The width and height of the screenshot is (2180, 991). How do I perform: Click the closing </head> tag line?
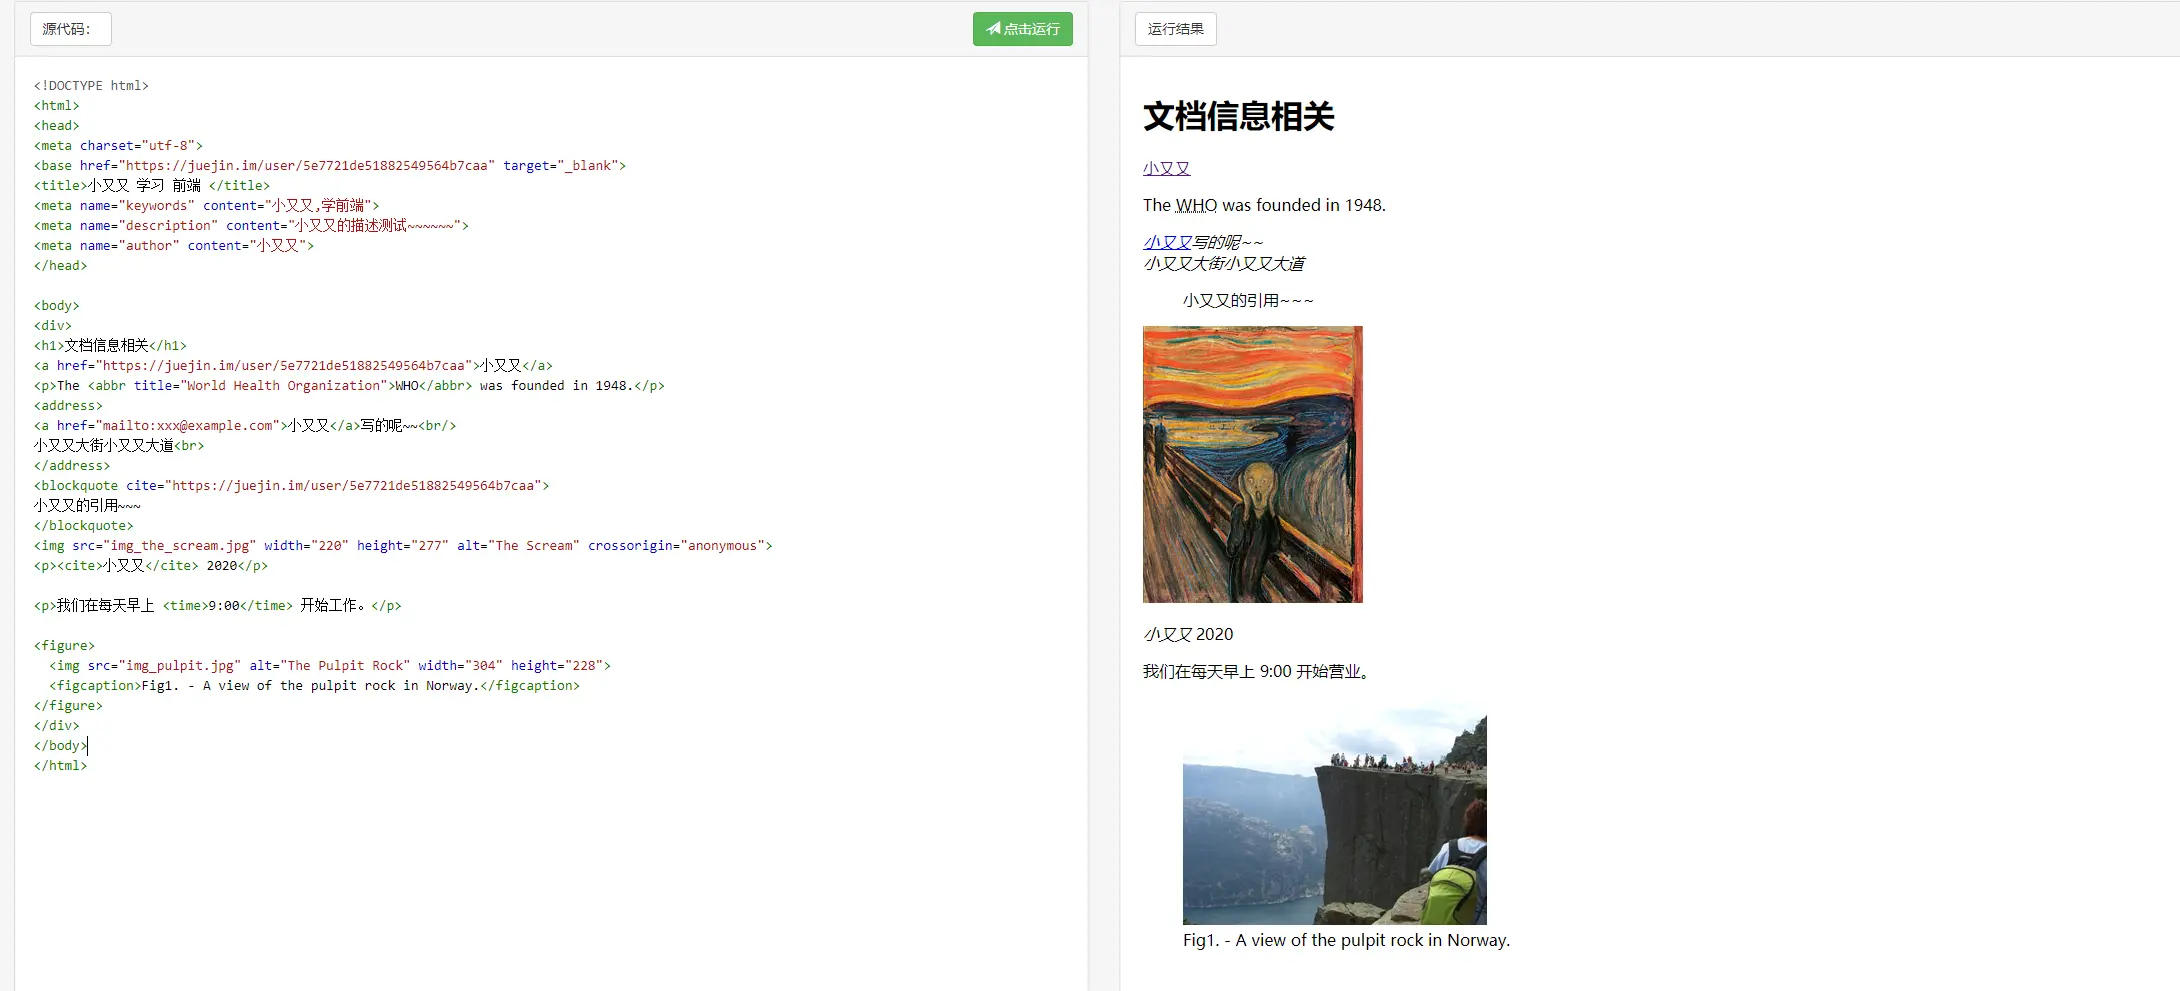coord(60,265)
